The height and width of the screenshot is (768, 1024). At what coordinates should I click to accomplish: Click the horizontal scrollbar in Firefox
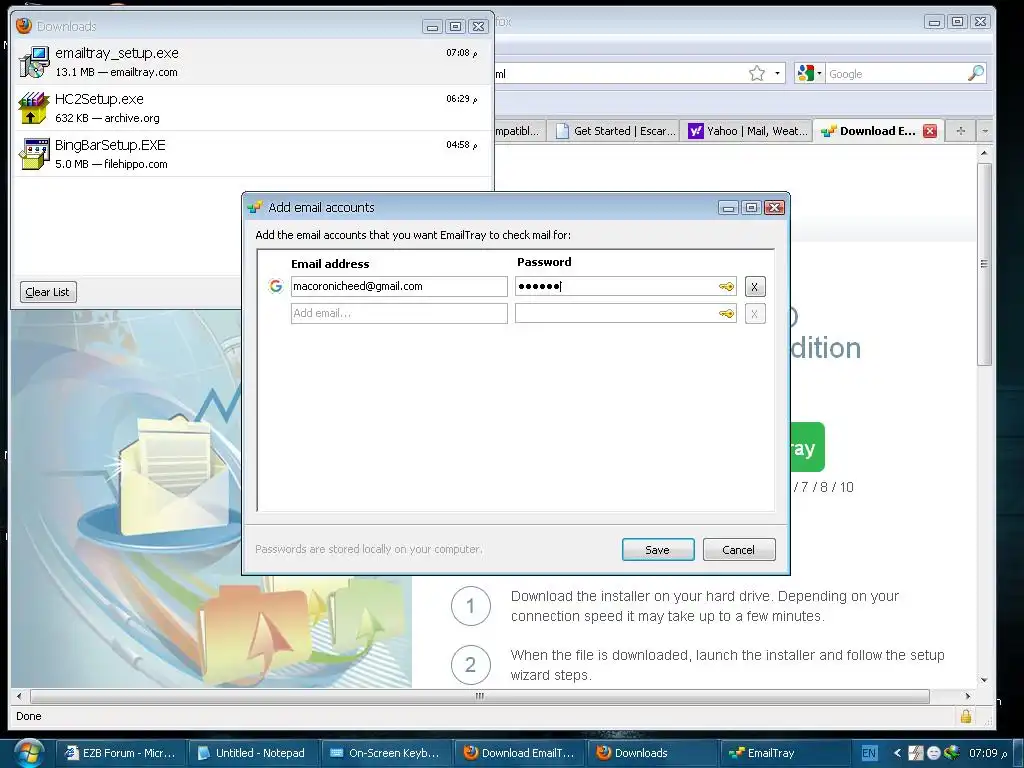479,696
